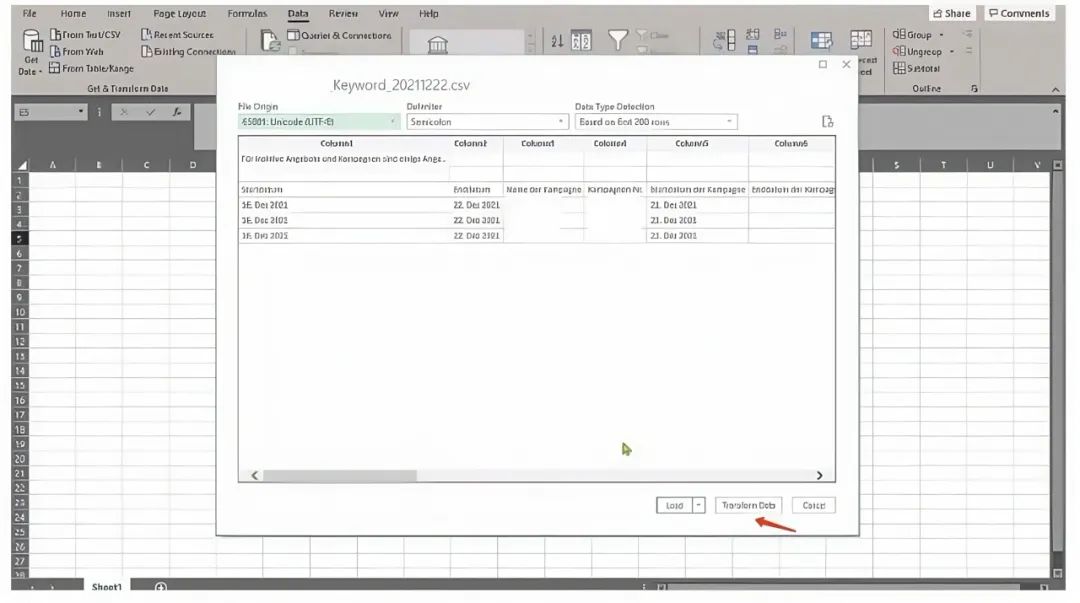Click the Insert Function fx icon
1080x603 pixels.
(x=176, y=112)
